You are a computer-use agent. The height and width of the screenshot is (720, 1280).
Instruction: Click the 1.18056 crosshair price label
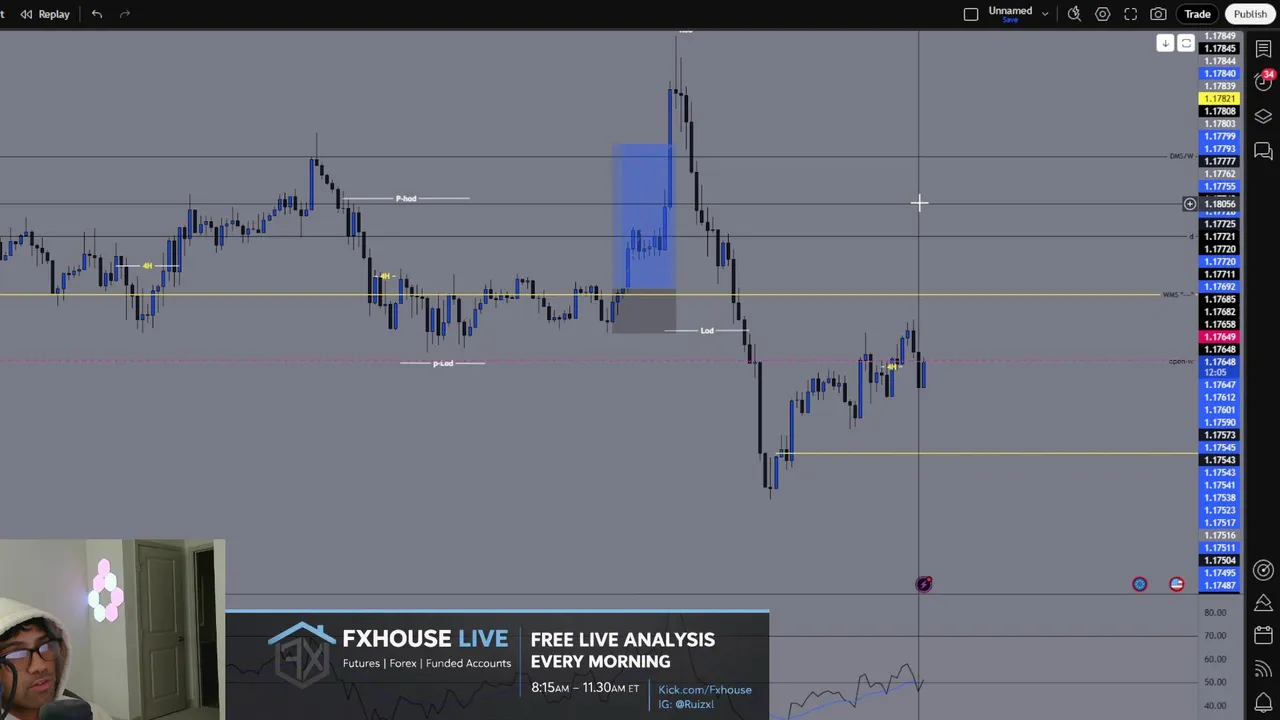[1219, 204]
